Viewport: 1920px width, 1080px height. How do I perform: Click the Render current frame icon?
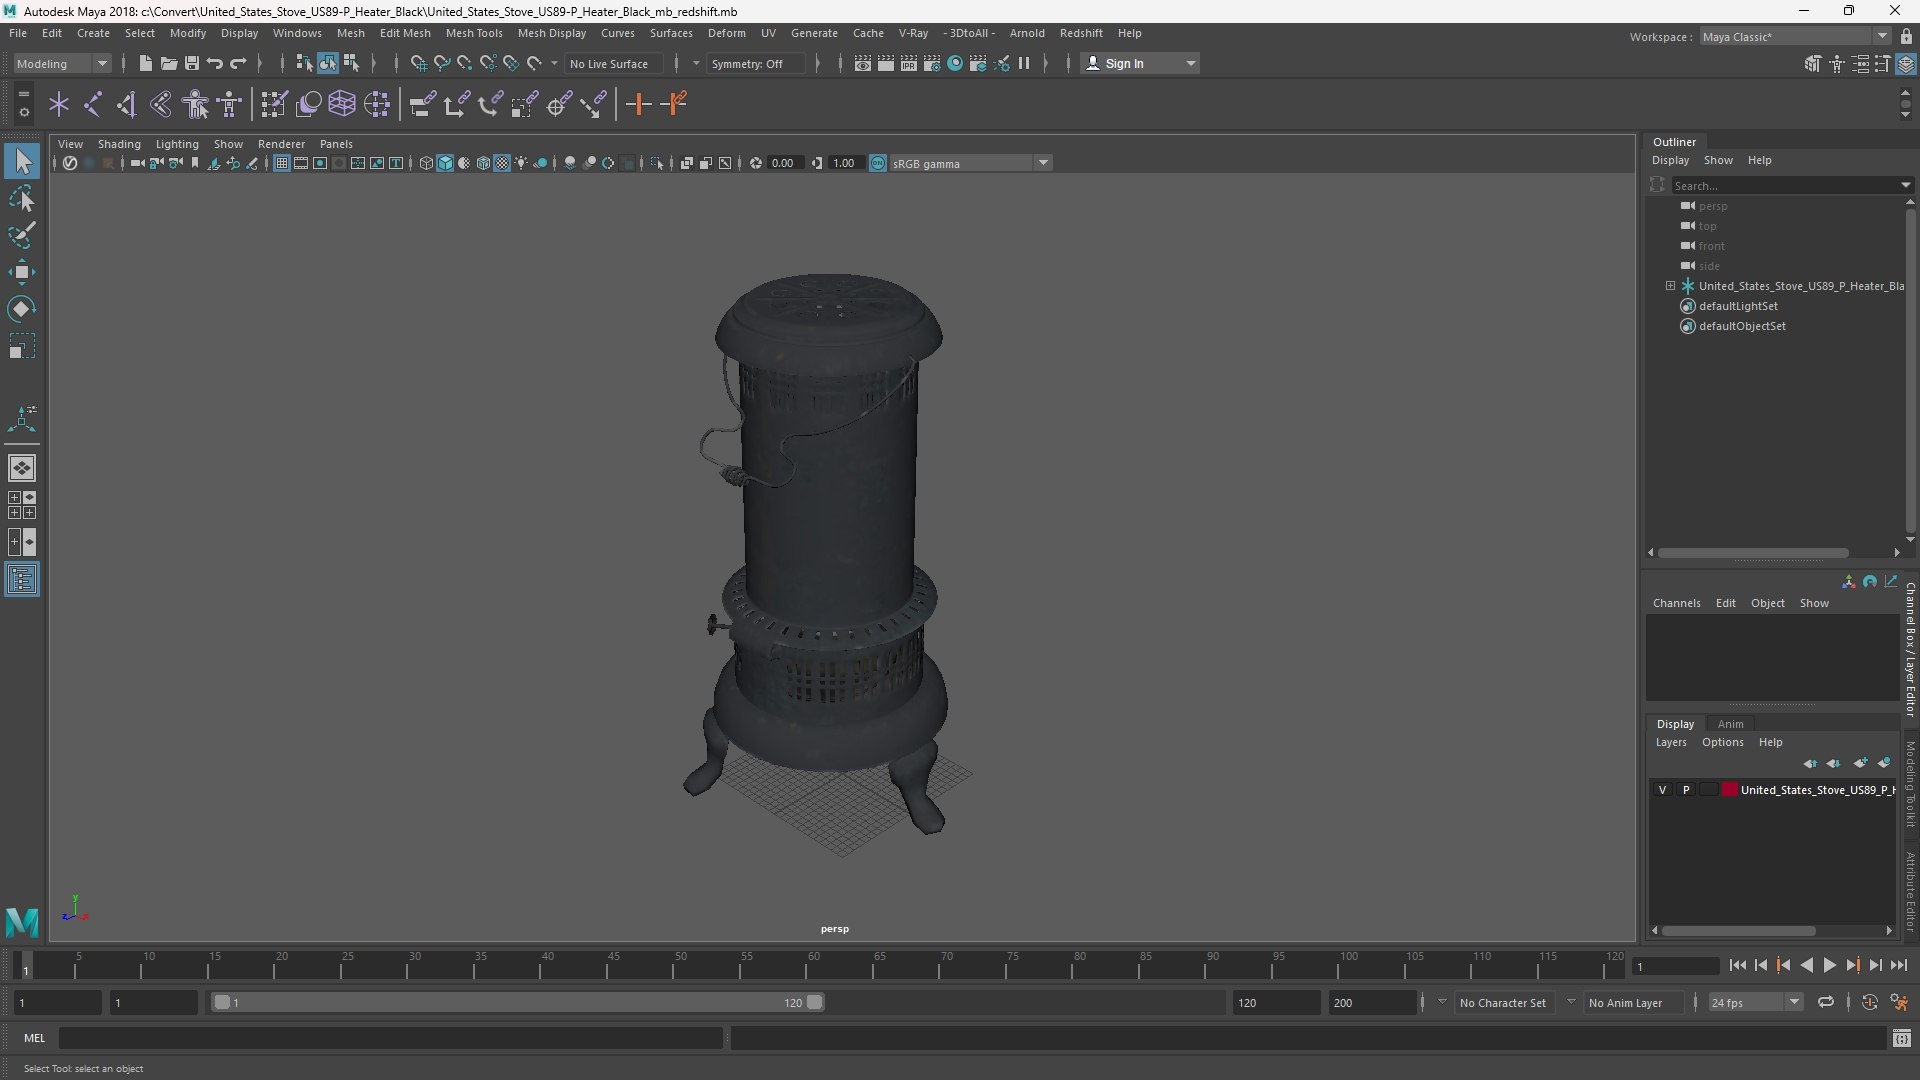pyautogui.click(x=886, y=63)
